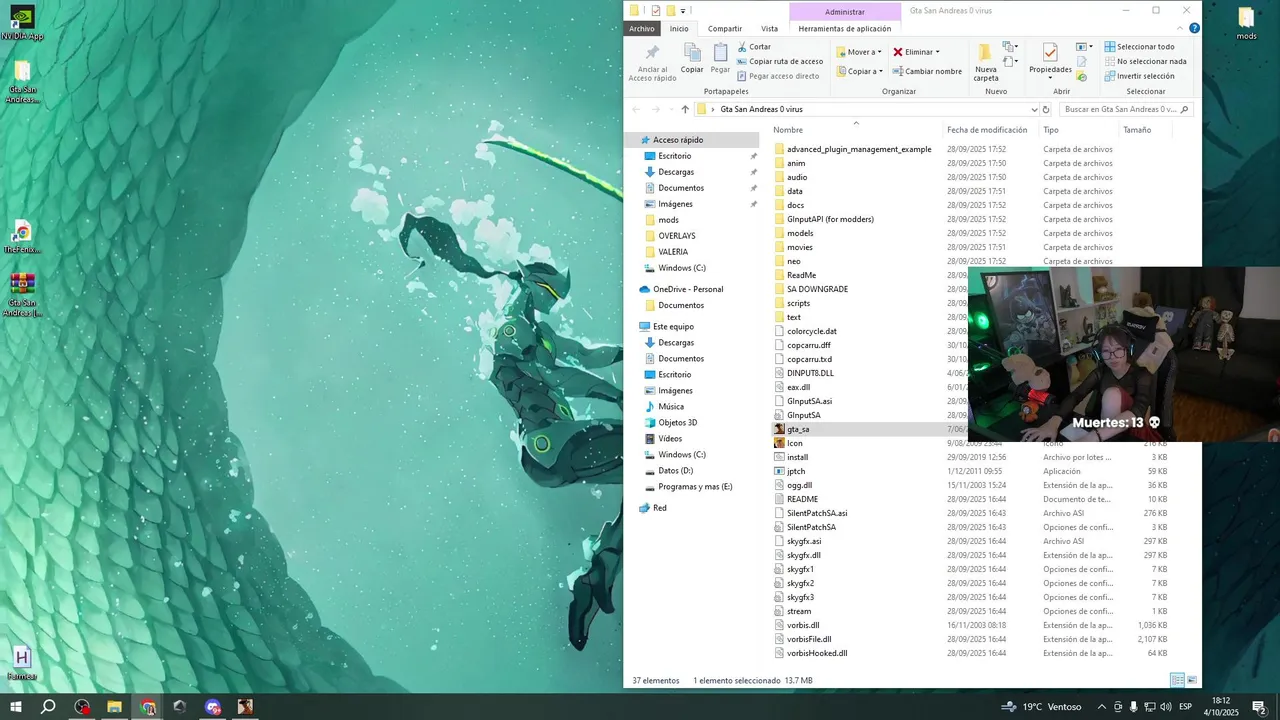This screenshot has width=1280, height=720.
Task: Select Este equipo in navigation pane
Action: (x=672, y=326)
